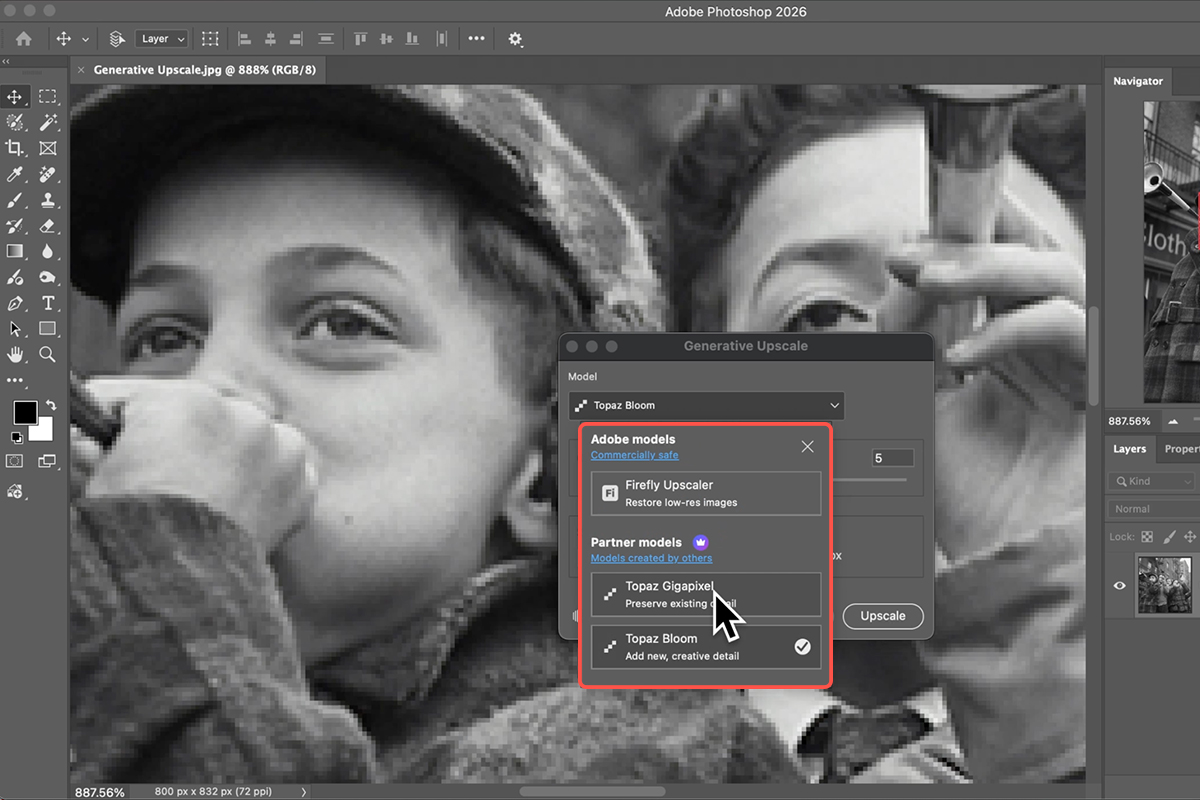1200x800 pixels.
Task: Expand the Normal blend mode dropdown
Action: (x=1150, y=509)
